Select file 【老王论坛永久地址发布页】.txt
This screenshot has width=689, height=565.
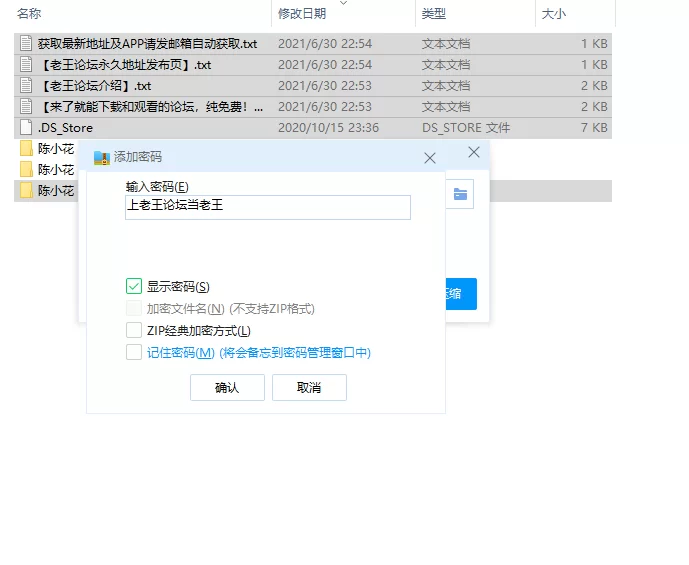(313, 65)
